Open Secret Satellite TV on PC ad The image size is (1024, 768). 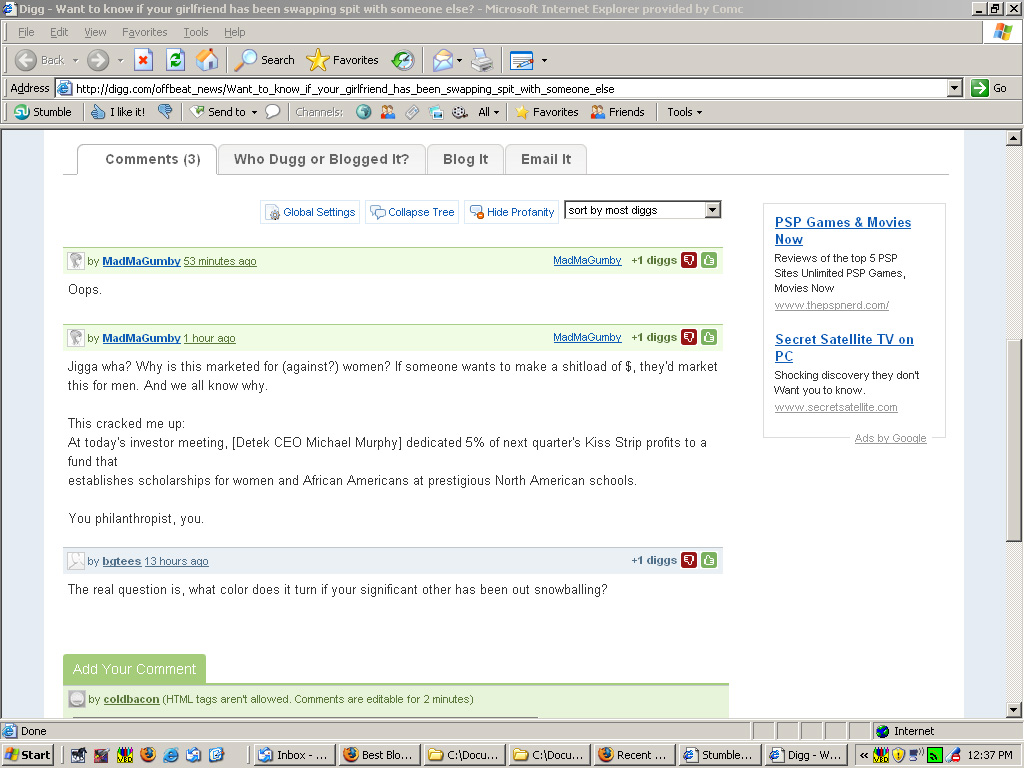(844, 347)
